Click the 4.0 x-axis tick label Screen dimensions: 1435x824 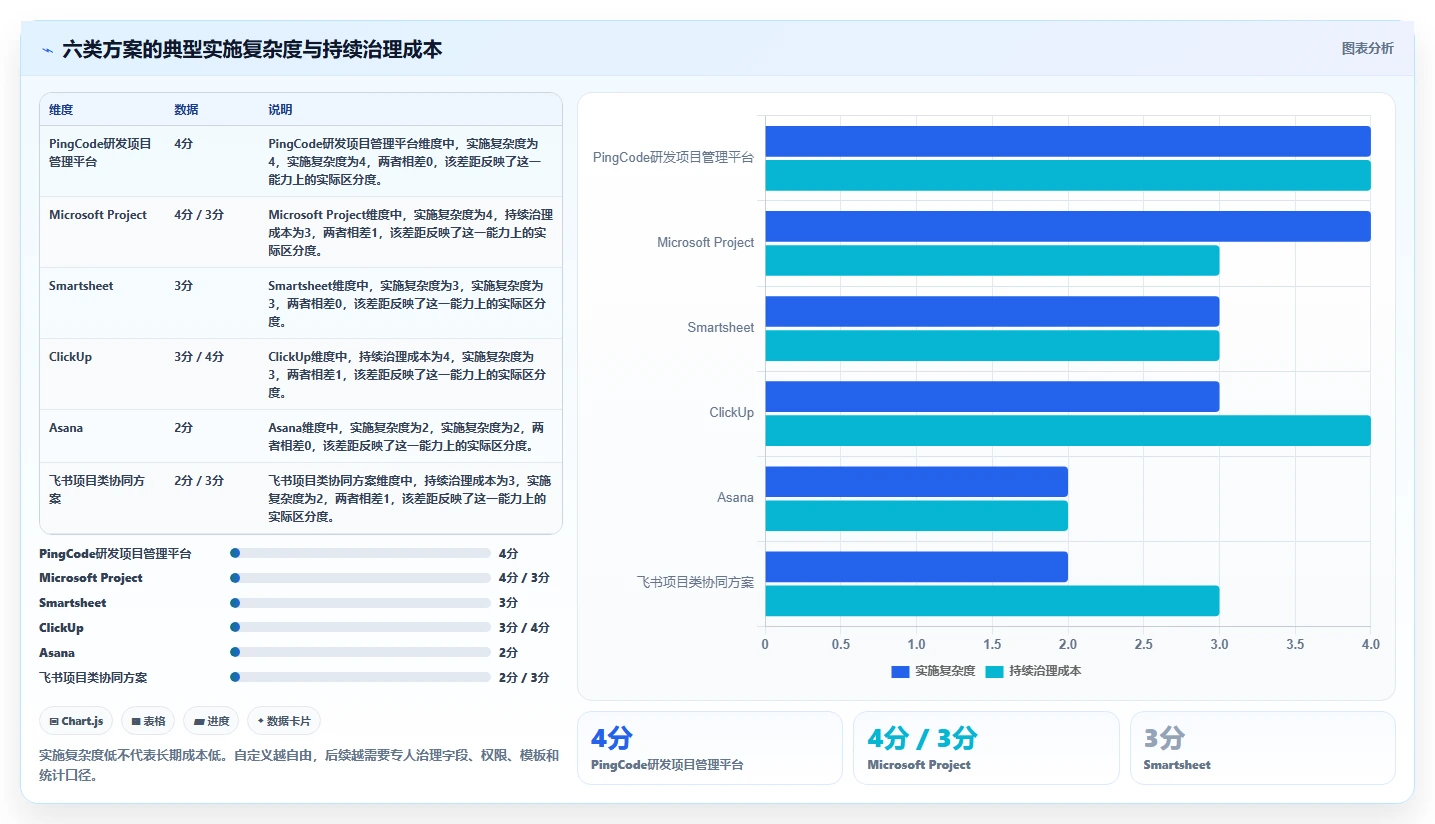[x=1370, y=645]
